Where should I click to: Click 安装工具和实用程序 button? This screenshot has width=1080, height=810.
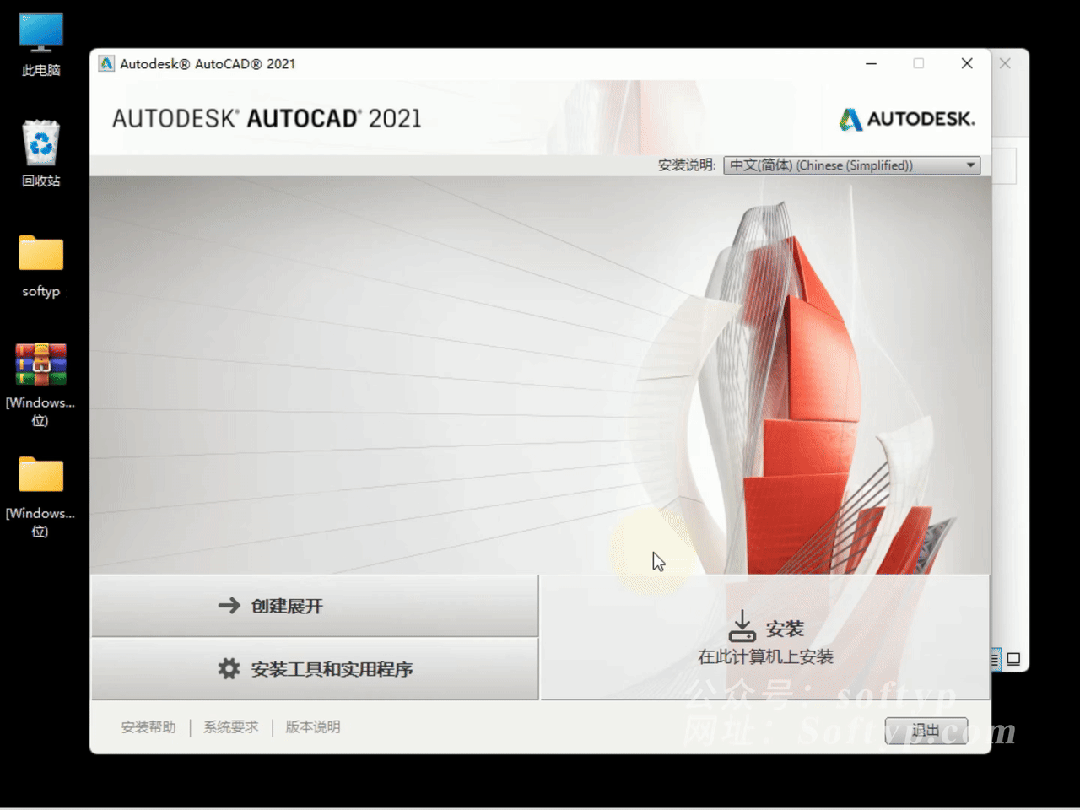coord(315,669)
